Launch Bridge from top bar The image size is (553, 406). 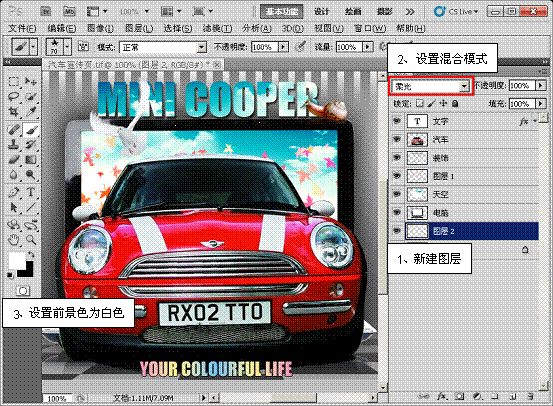click(45, 12)
